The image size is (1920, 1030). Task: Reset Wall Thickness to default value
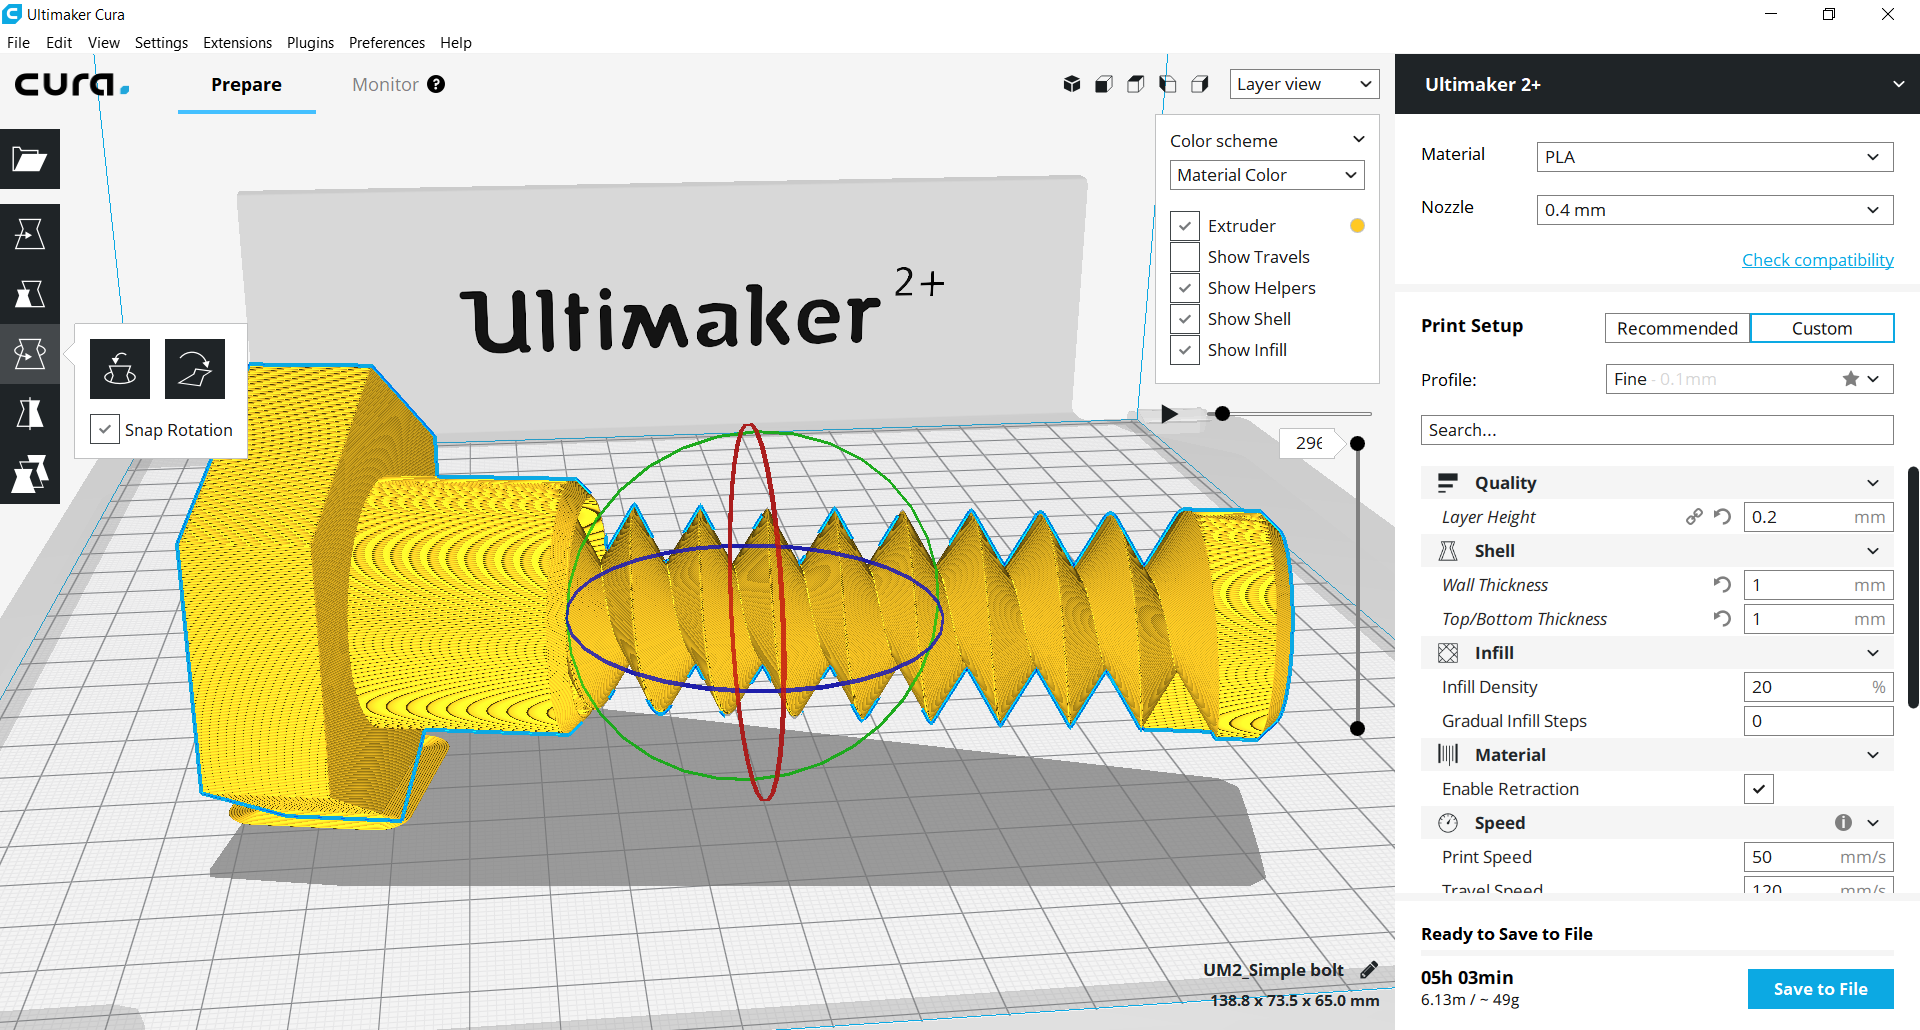[x=1722, y=585]
